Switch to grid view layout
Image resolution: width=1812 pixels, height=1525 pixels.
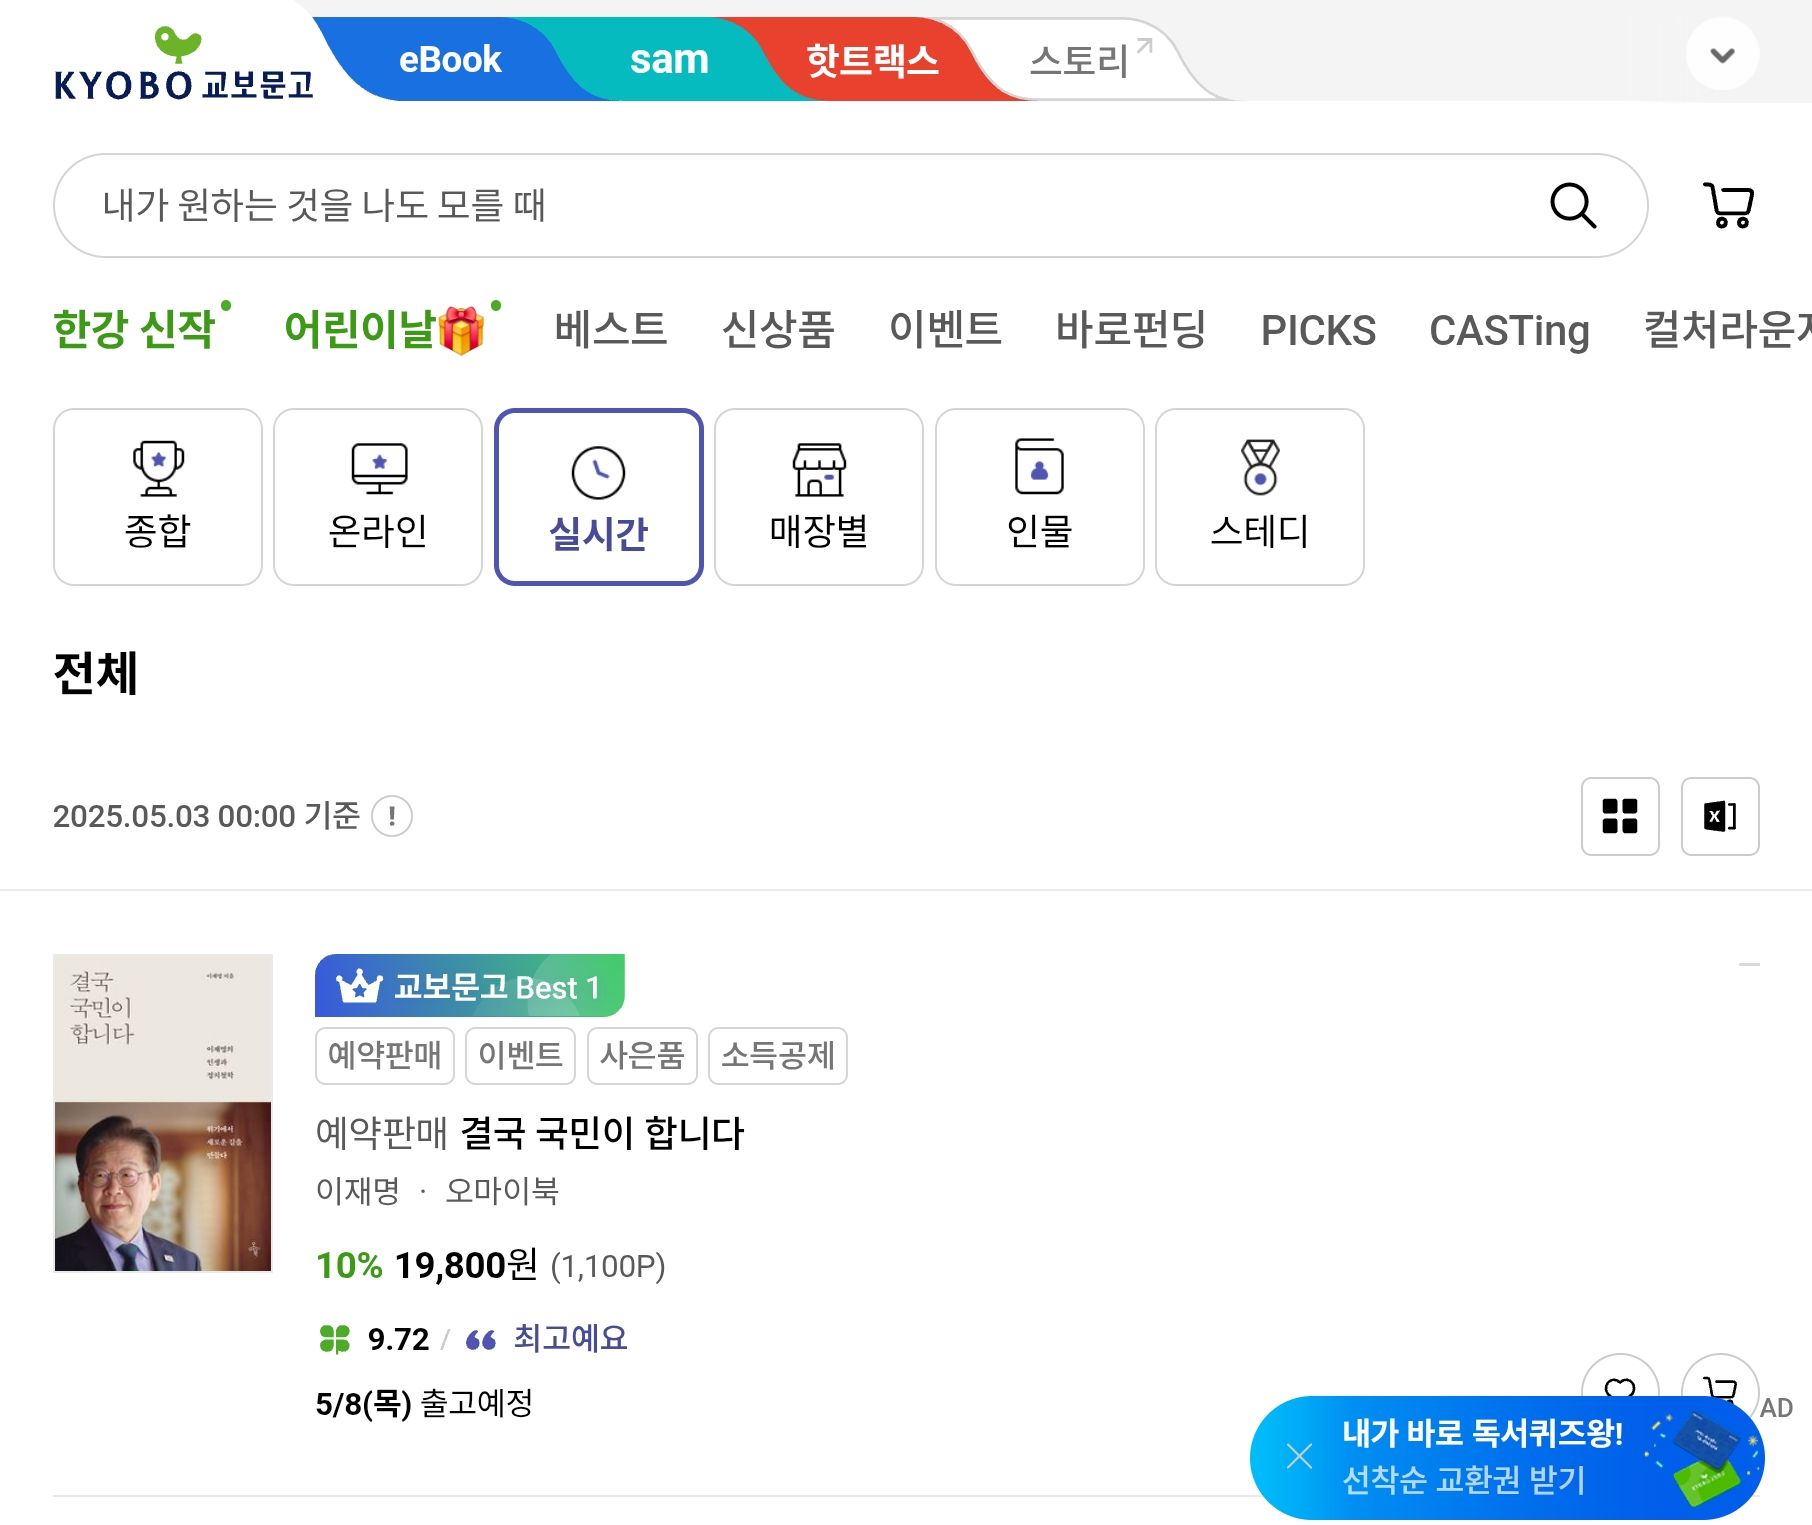[x=1620, y=816]
